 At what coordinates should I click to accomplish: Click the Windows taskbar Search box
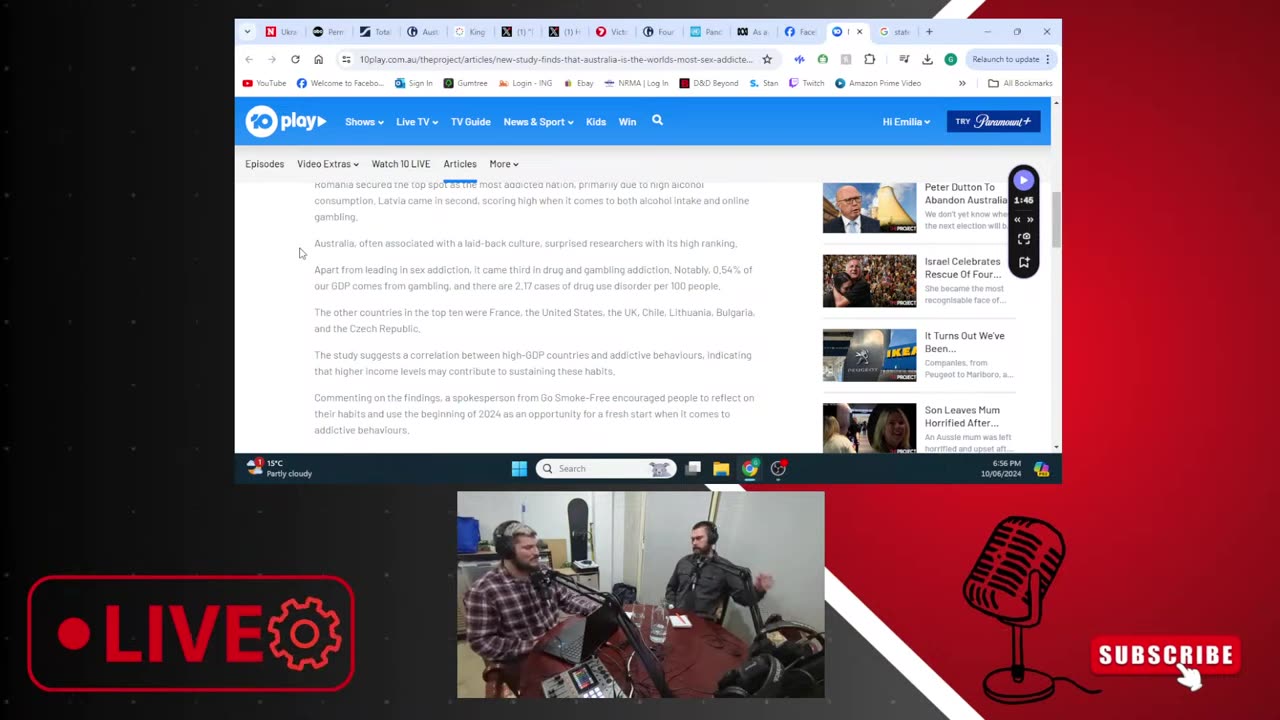point(605,468)
